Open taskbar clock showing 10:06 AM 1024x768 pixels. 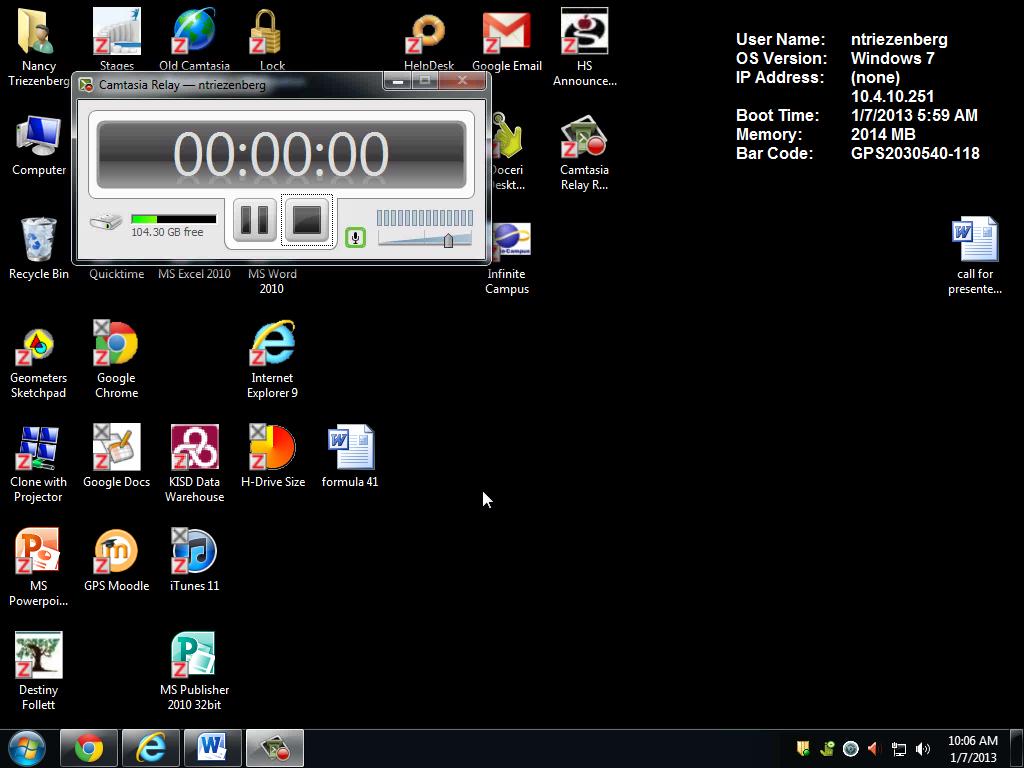[x=972, y=749]
